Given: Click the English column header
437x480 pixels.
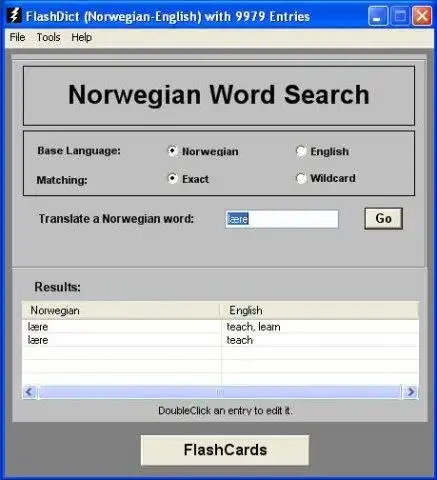Looking at the screenshot, I should tap(319, 311).
